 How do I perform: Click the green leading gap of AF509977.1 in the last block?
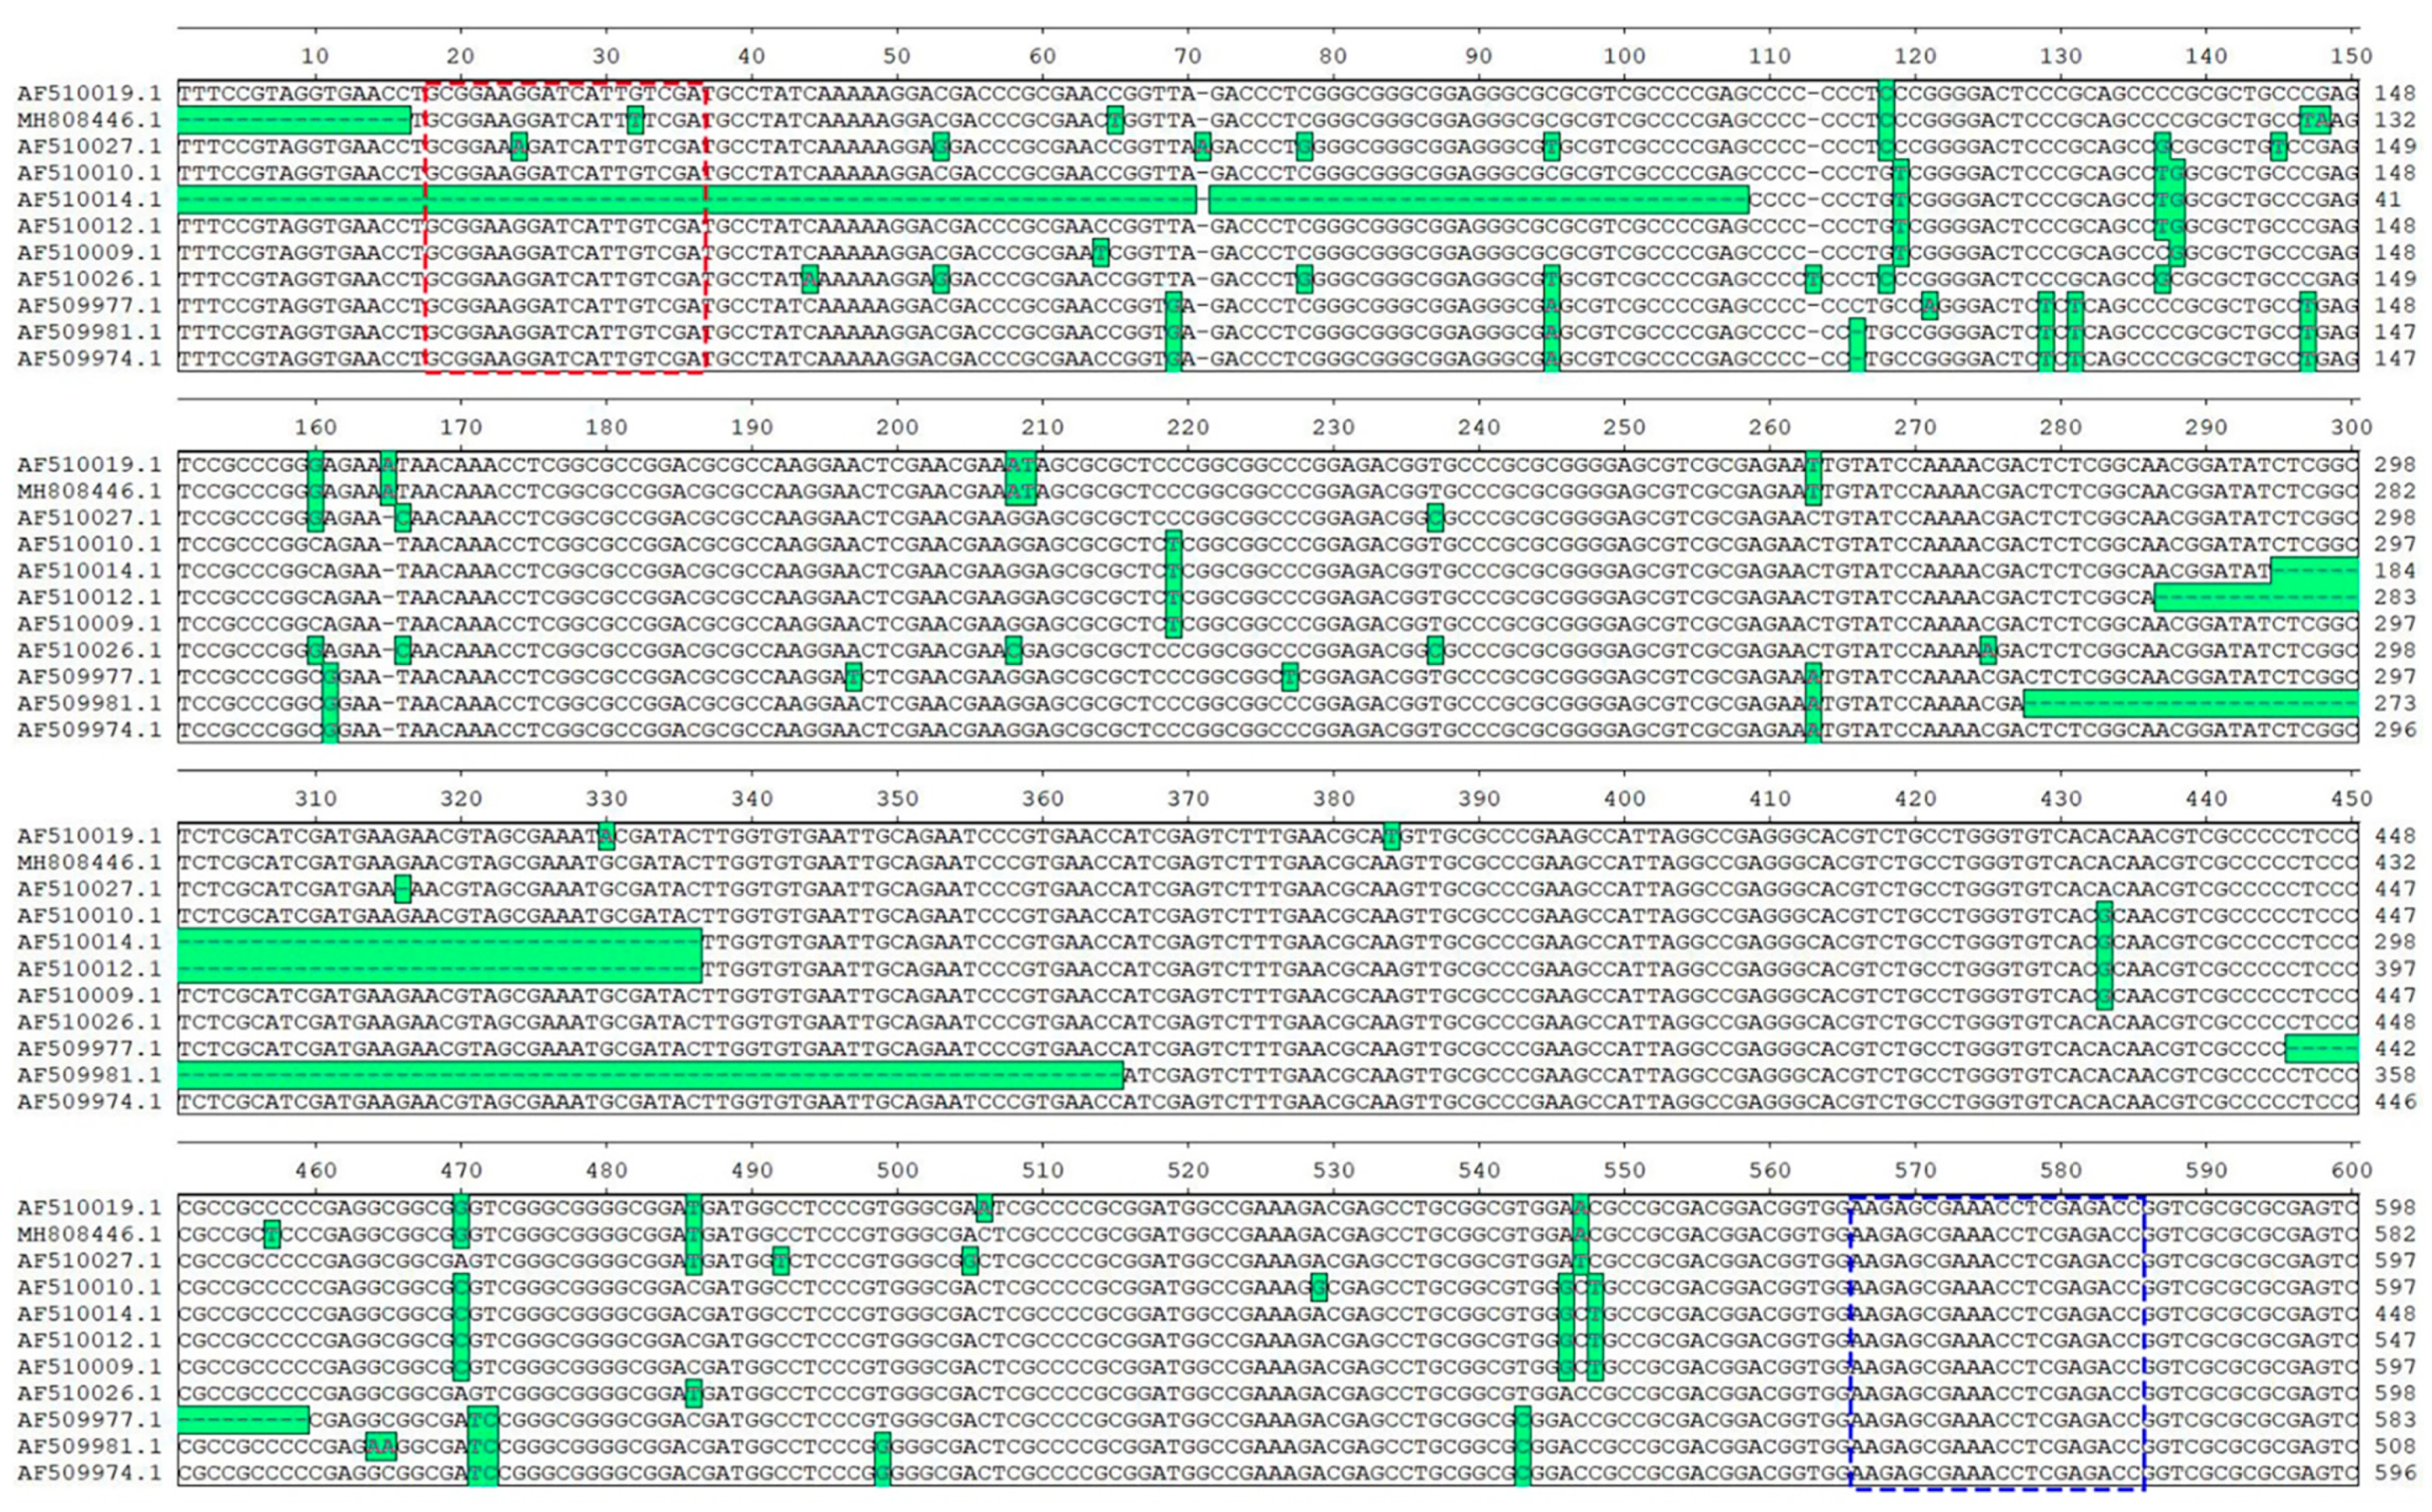click(243, 1420)
